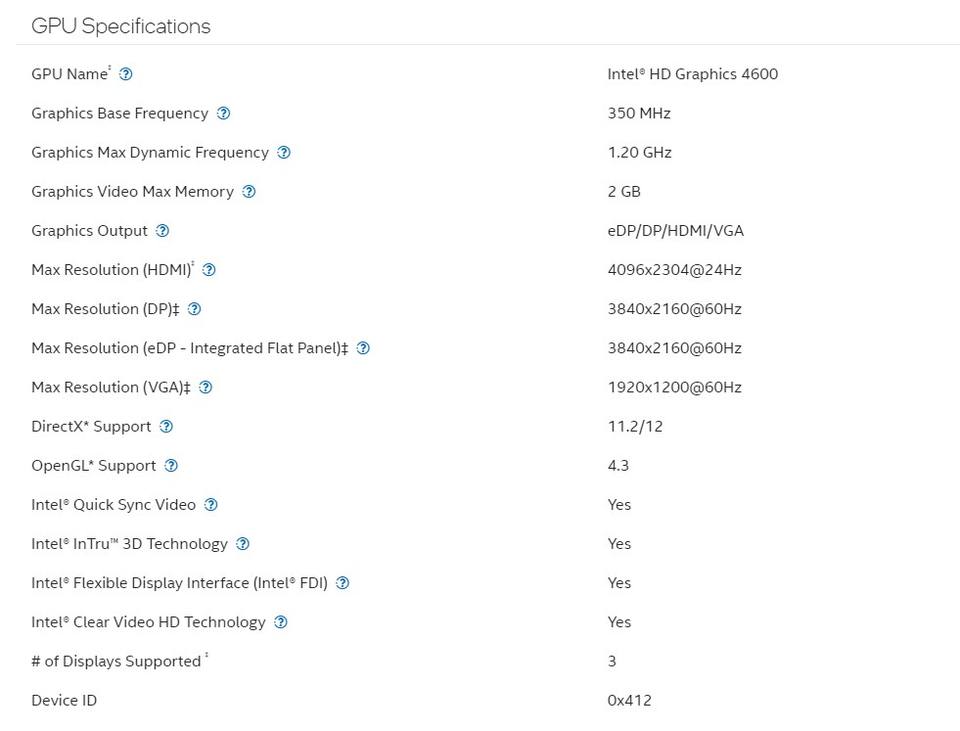The width and height of the screenshot is (960, 731).
Task: Click the Intel HD Graphics 4600 value
Action: pyautogui.click(x=692, y=74)
